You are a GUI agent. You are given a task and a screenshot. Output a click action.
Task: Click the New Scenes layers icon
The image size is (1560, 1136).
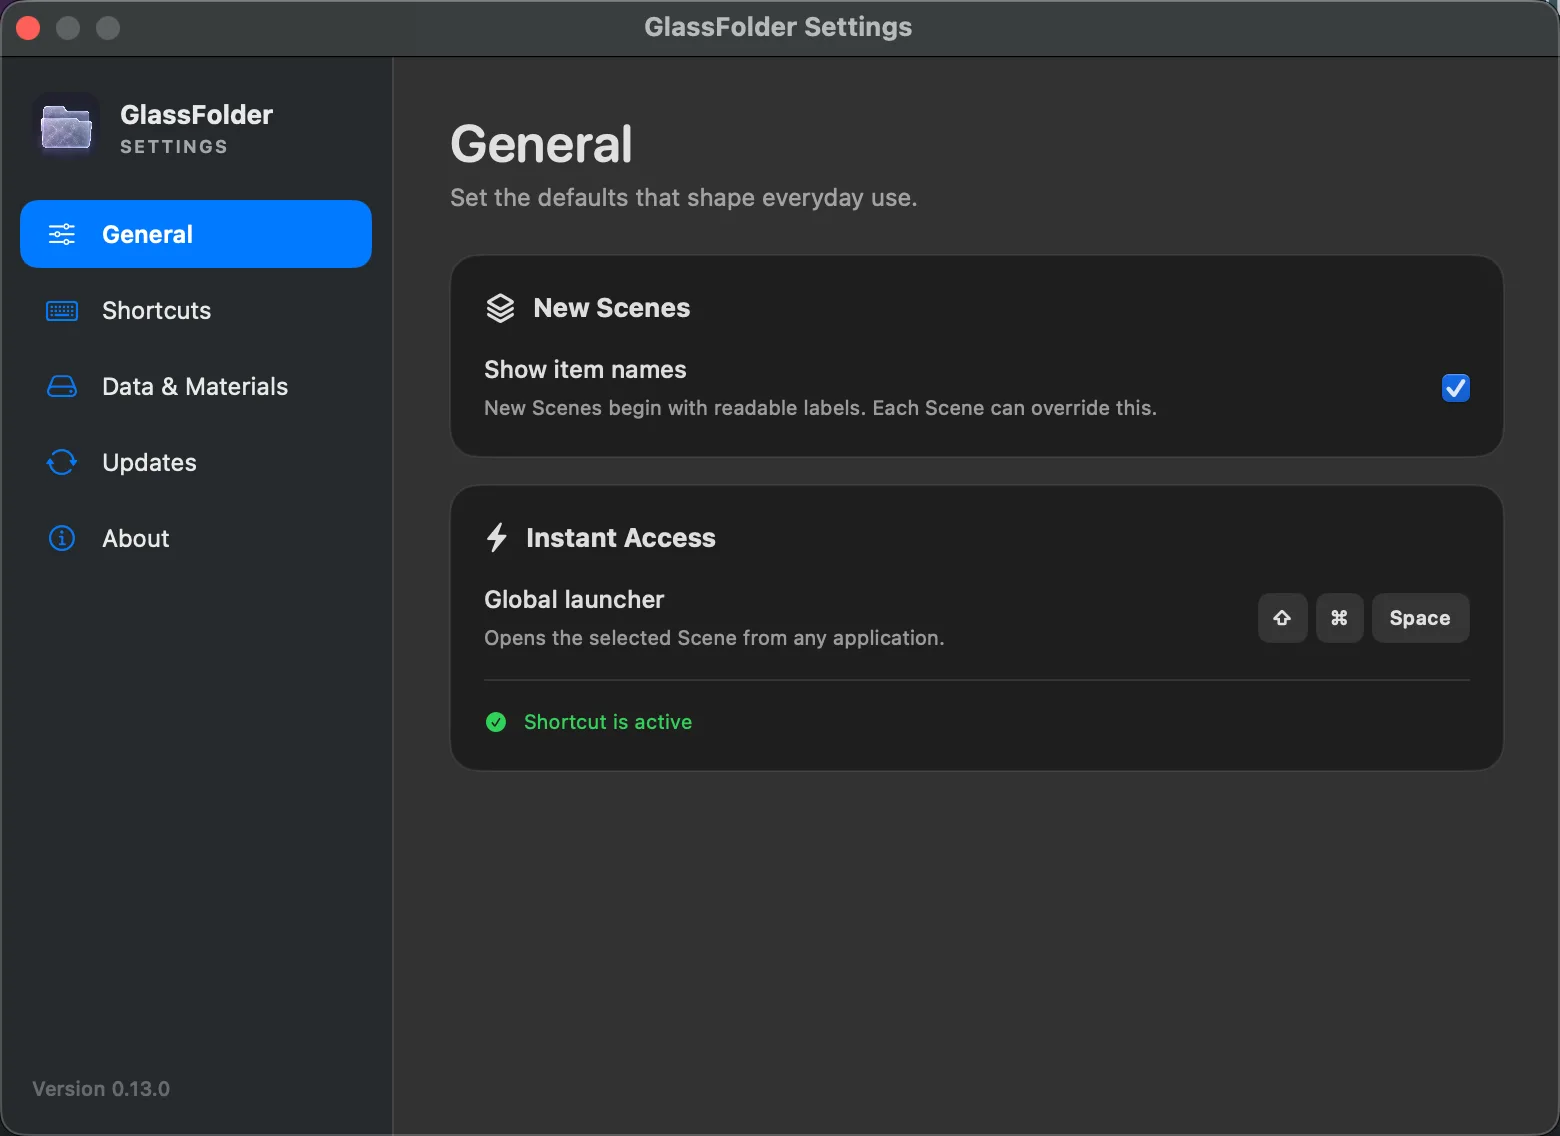click(500, 308)
